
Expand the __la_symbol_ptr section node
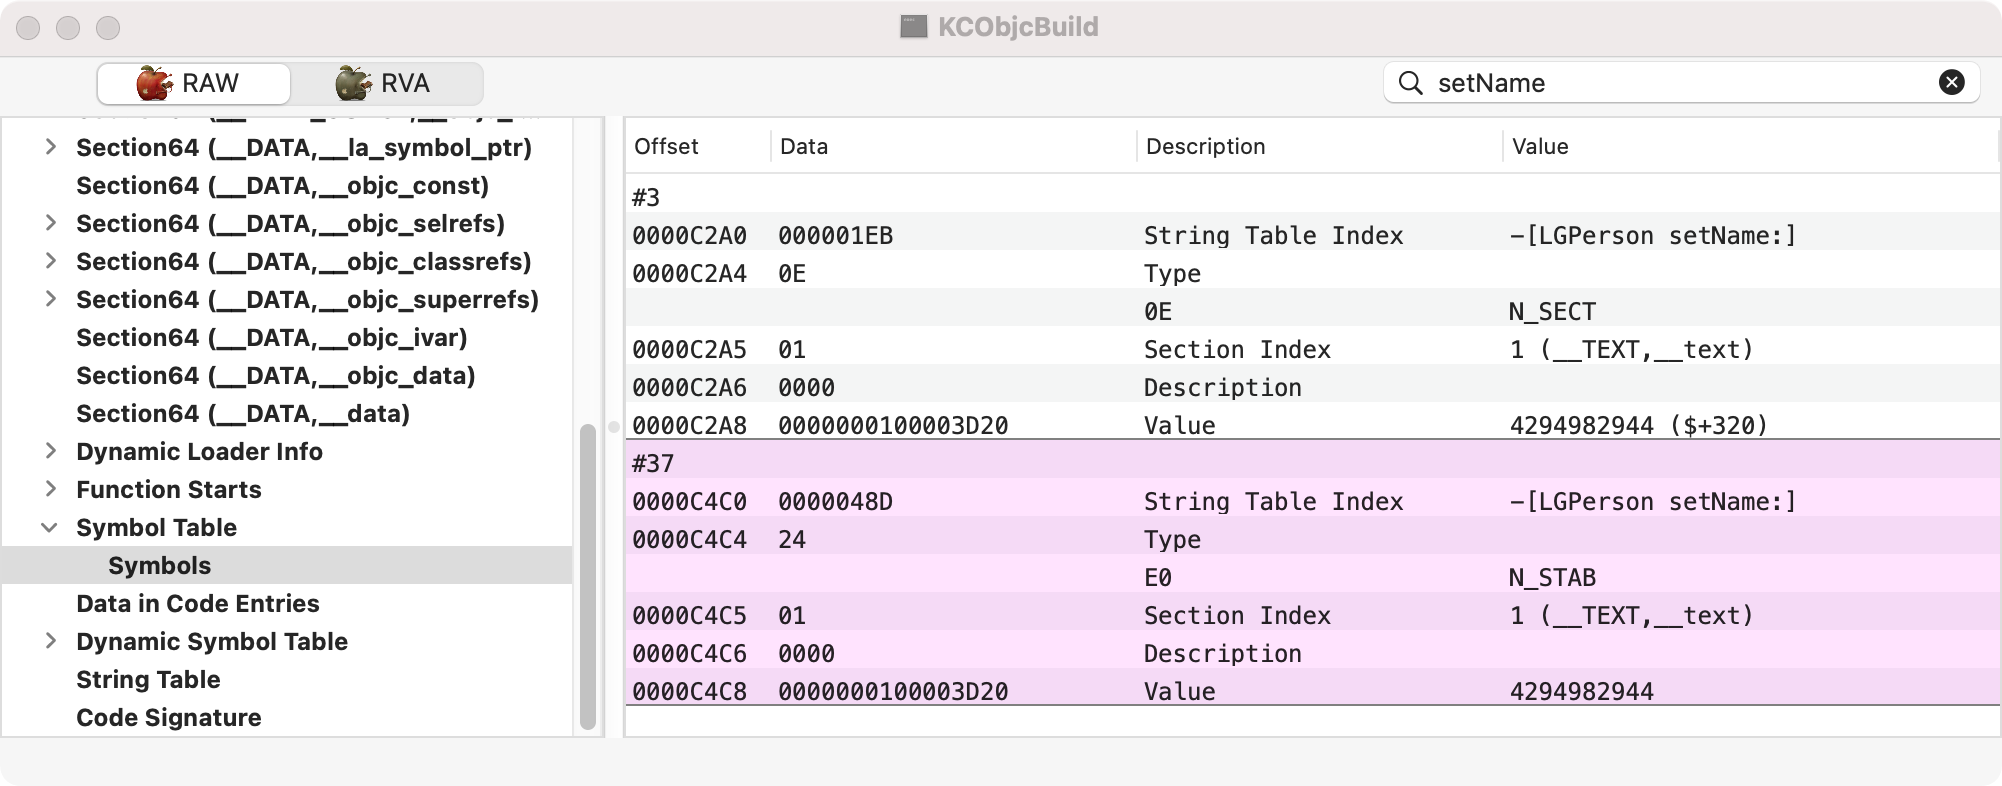pos(50,147)
